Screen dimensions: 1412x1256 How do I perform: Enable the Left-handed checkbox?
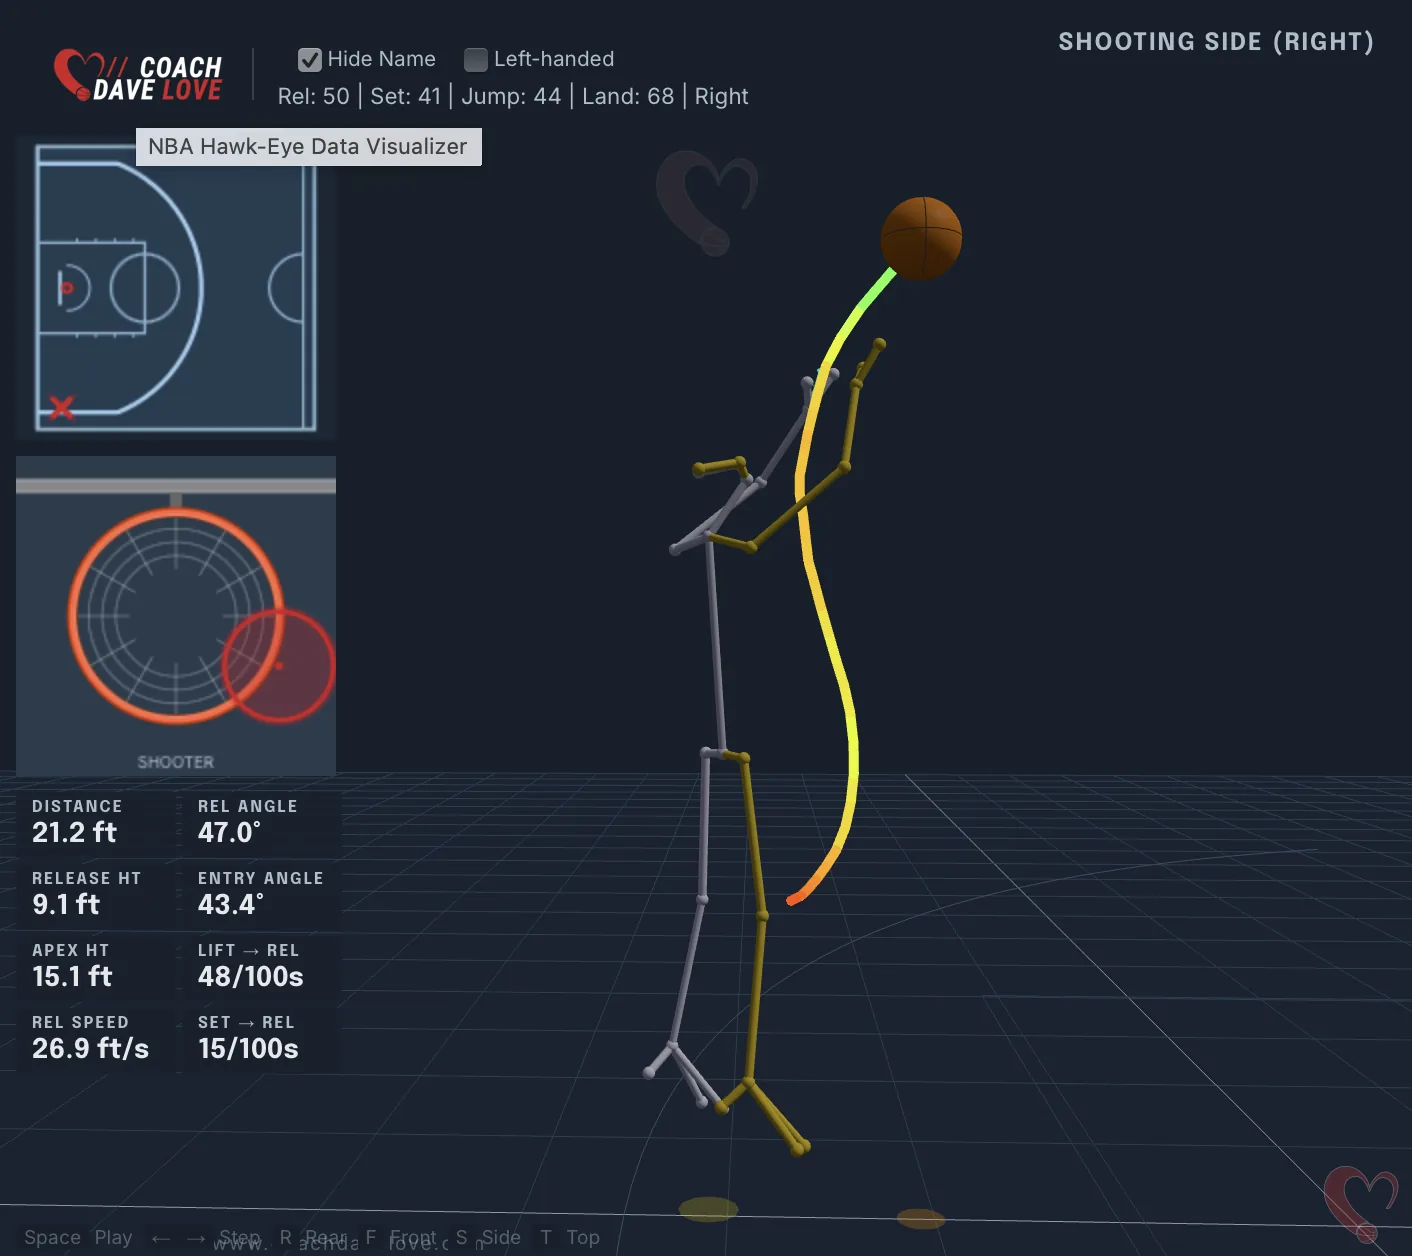(476, 60)
